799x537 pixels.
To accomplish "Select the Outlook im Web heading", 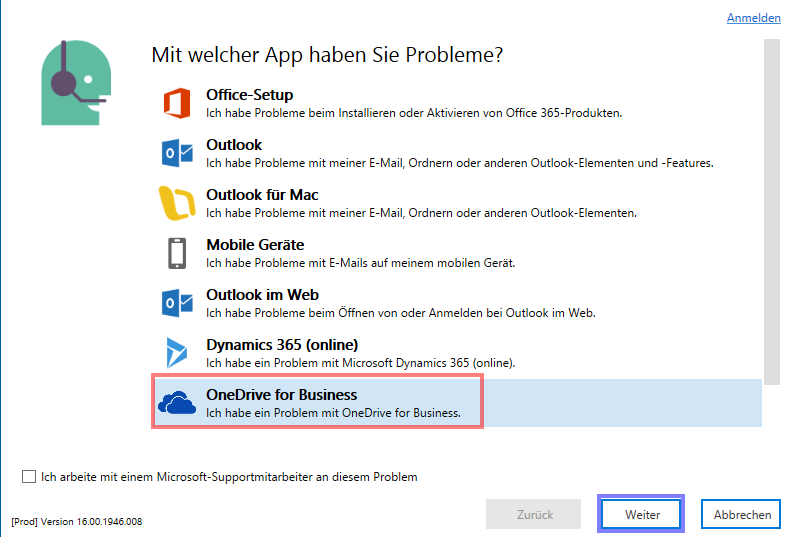I will point(262,294).
